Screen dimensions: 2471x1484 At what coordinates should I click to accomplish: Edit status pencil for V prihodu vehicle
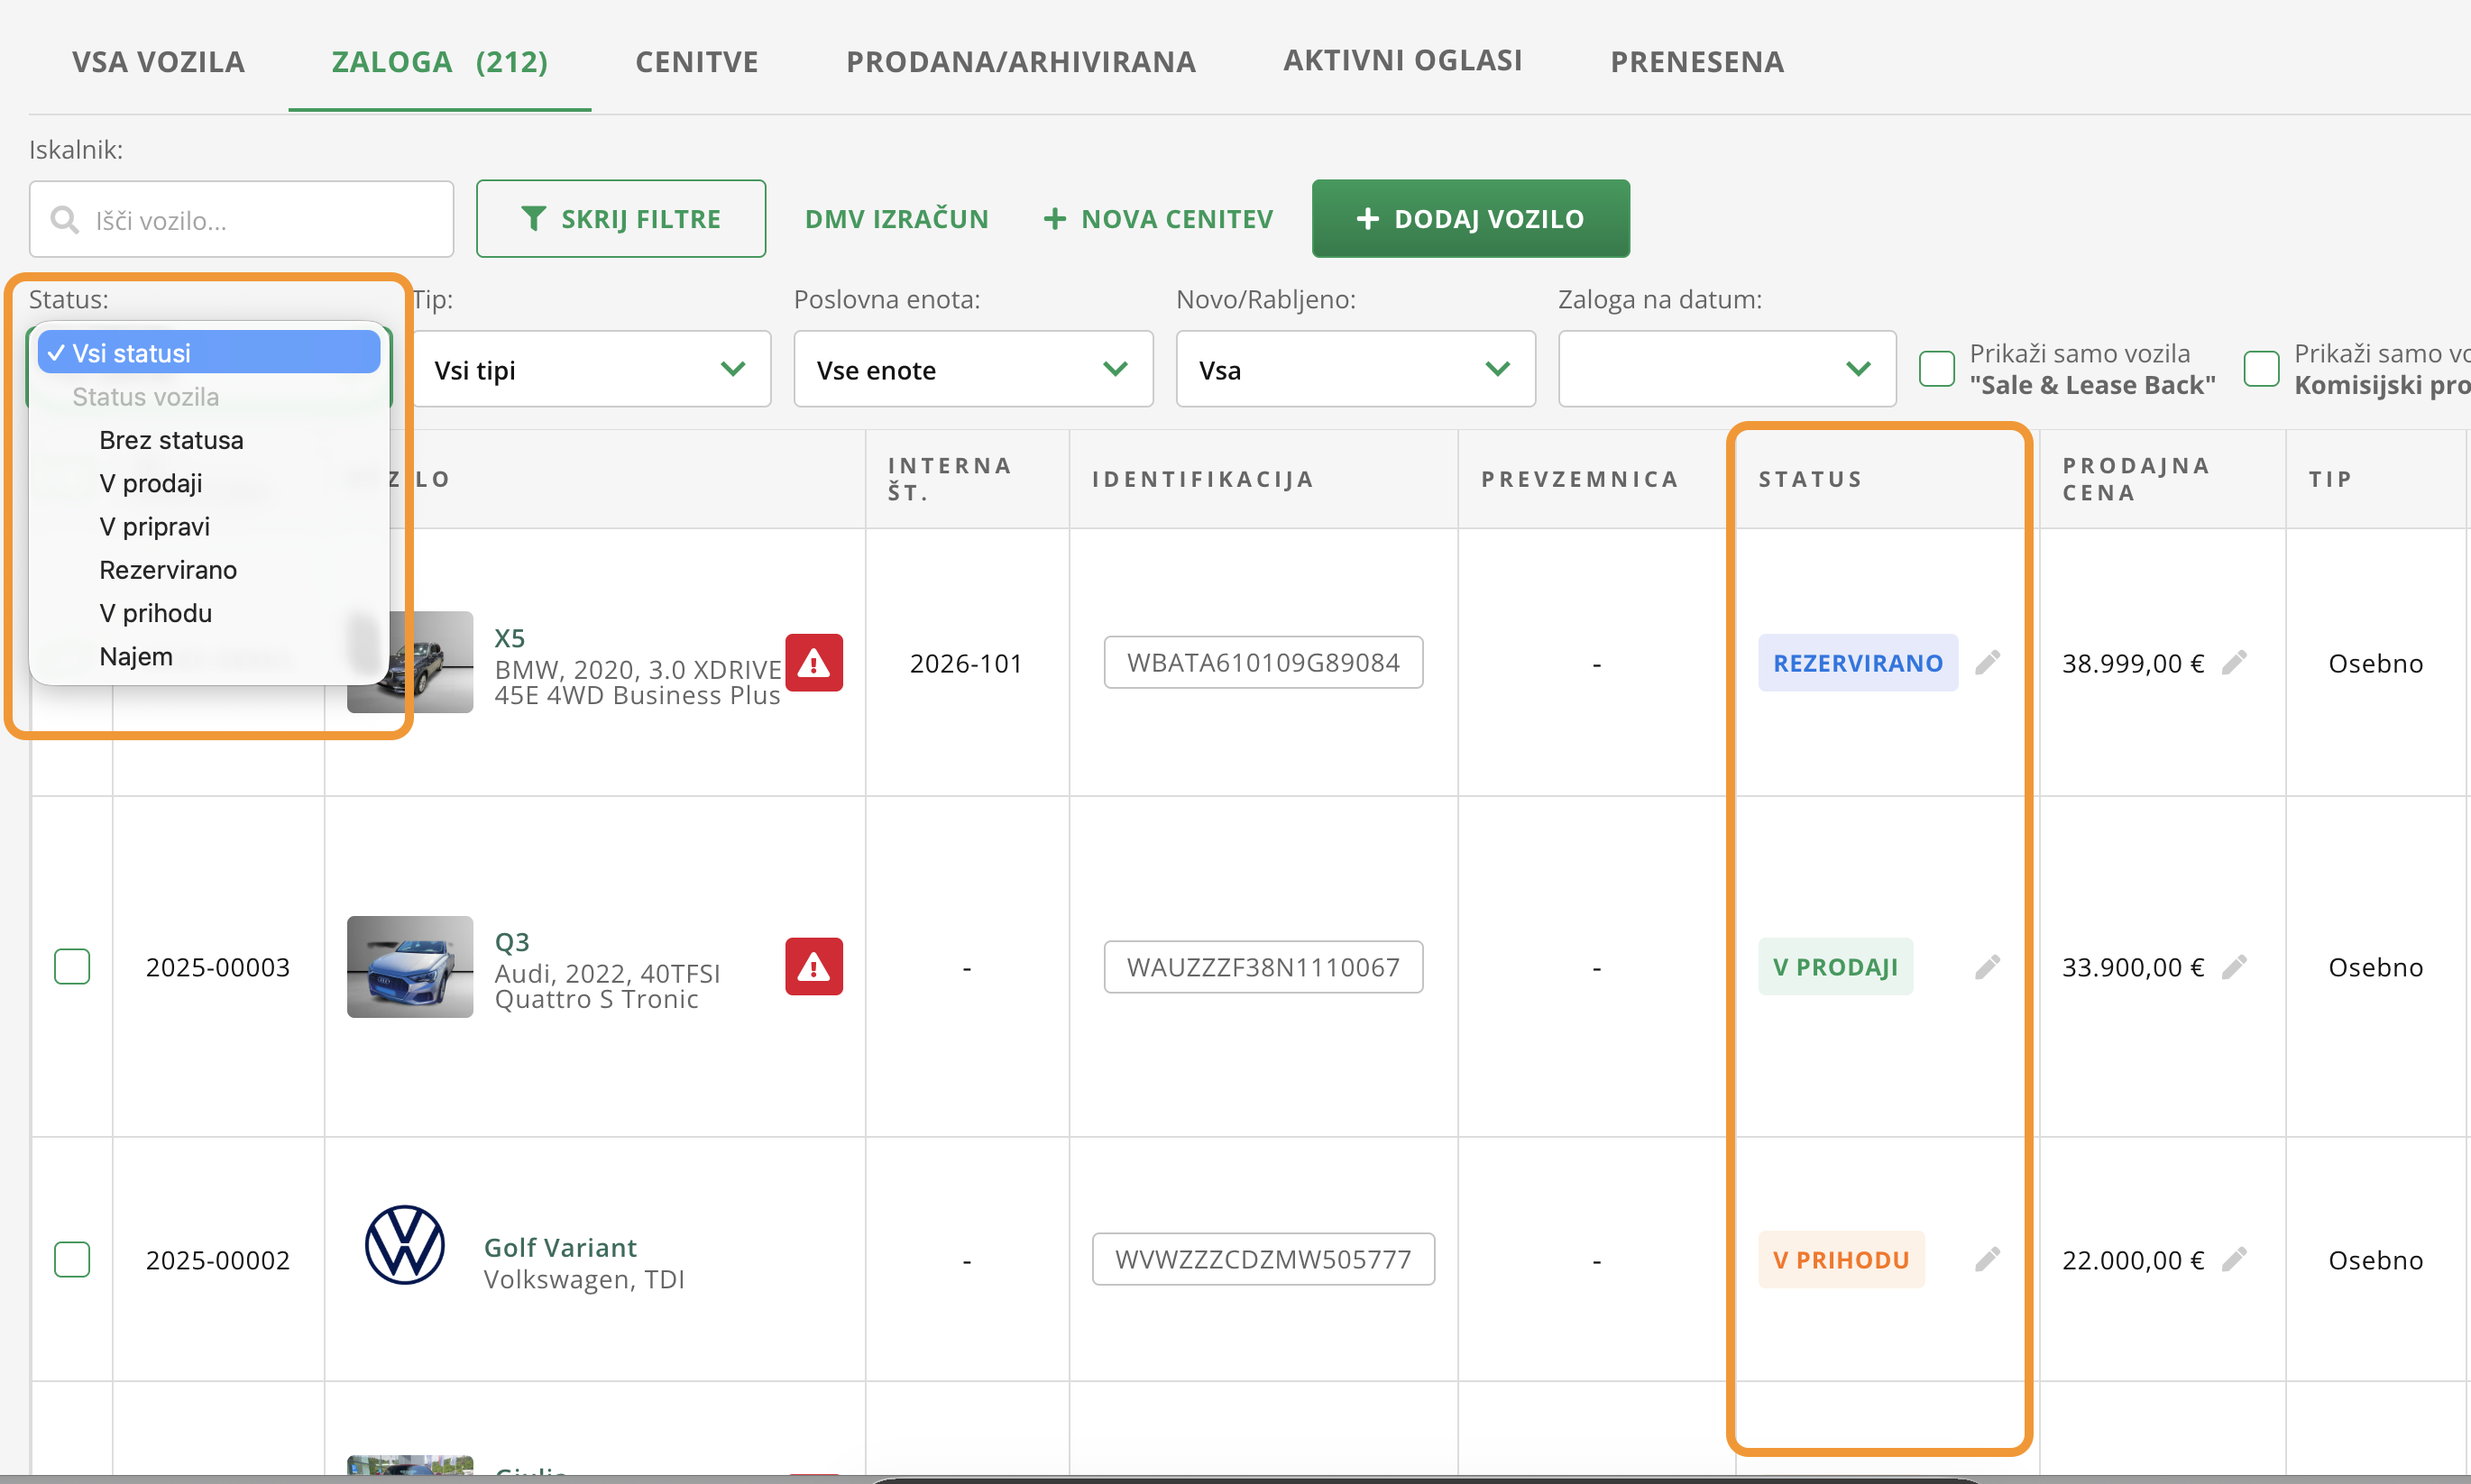point(1987,1259)
